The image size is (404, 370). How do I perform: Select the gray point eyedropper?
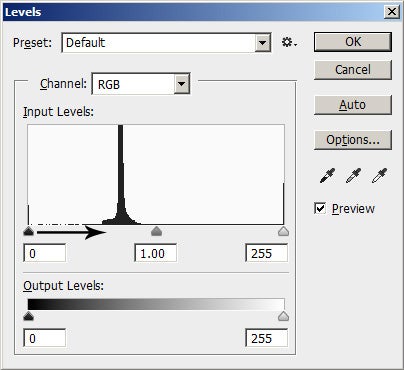[353, 176]
